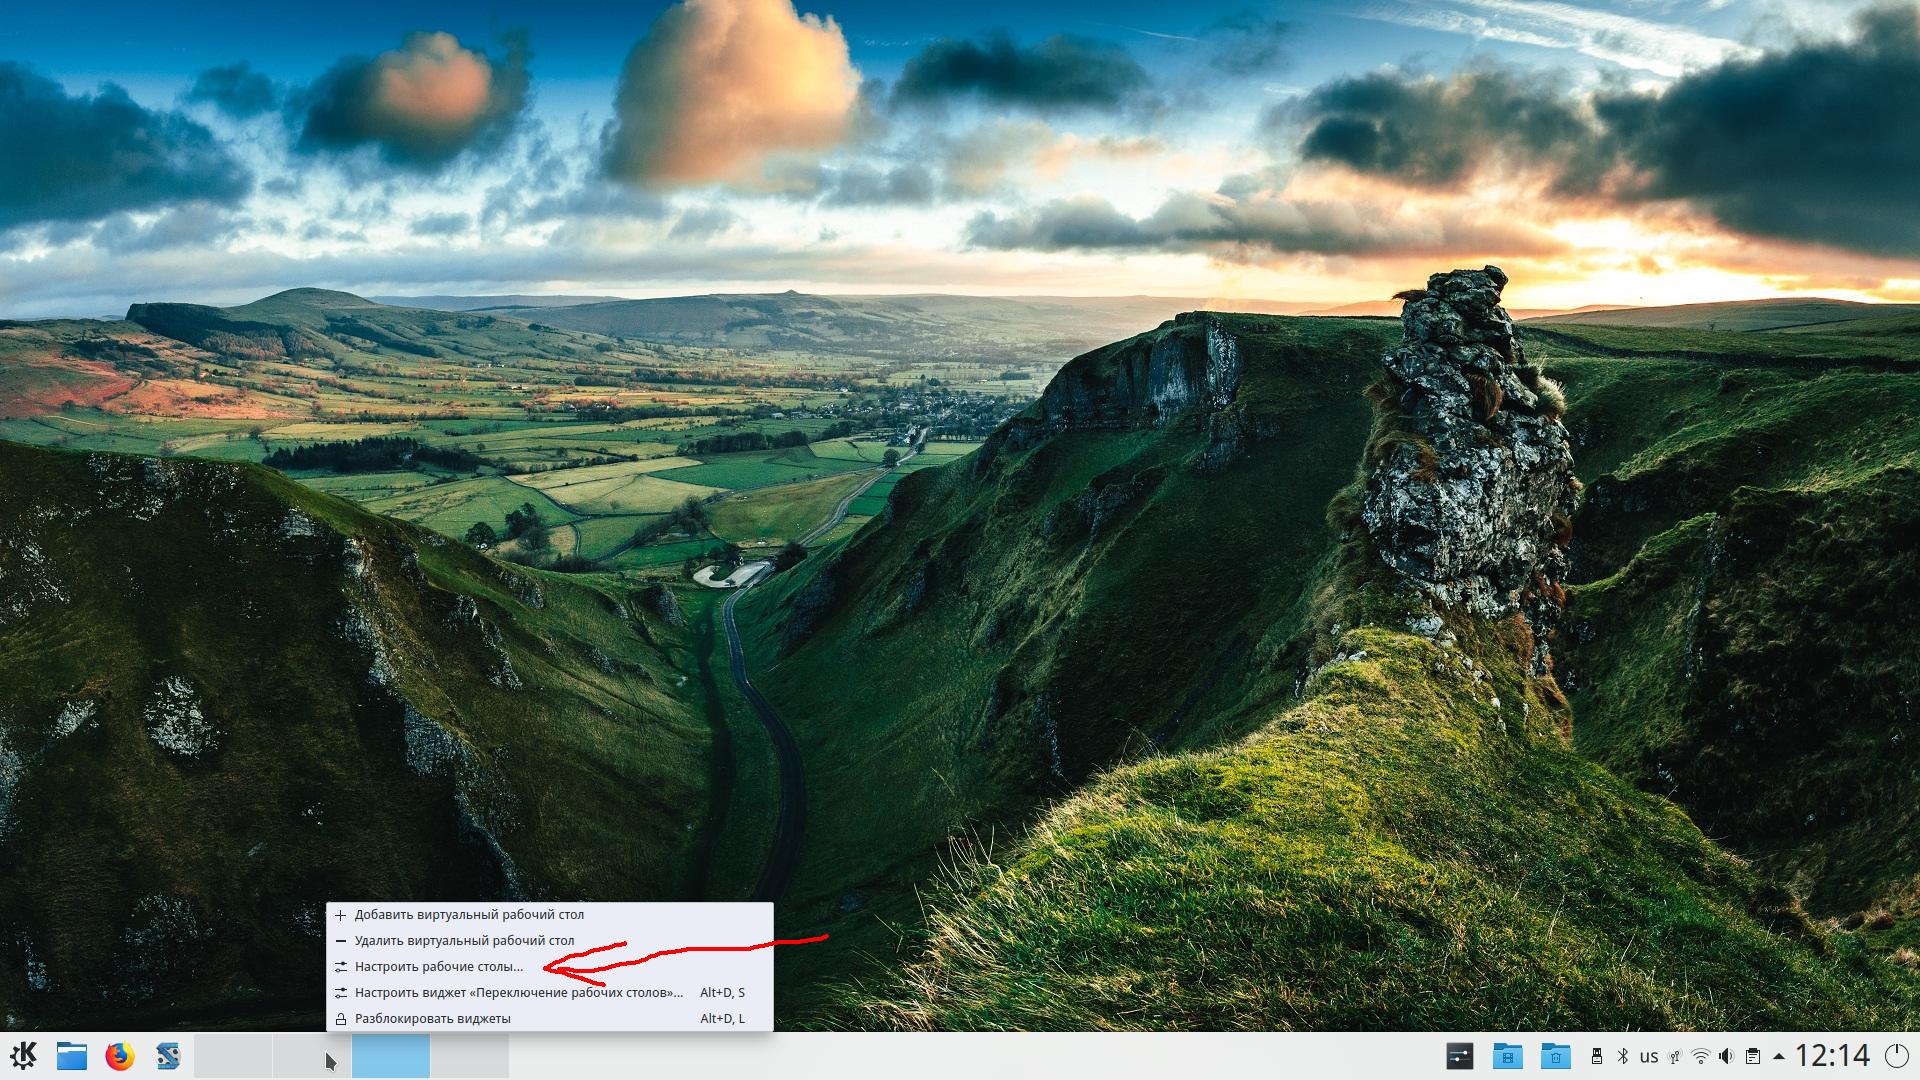Select 'Добавить виртуальный рабочий стол'
This screenshot has height=1080, width=1920.
pyautogui.click(x=469, y=915)
